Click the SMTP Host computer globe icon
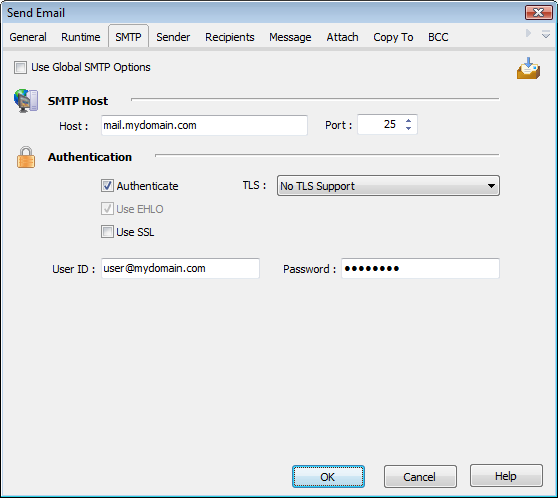The width and height of the screenshot is (558, 498). click(x=26, y=100)
